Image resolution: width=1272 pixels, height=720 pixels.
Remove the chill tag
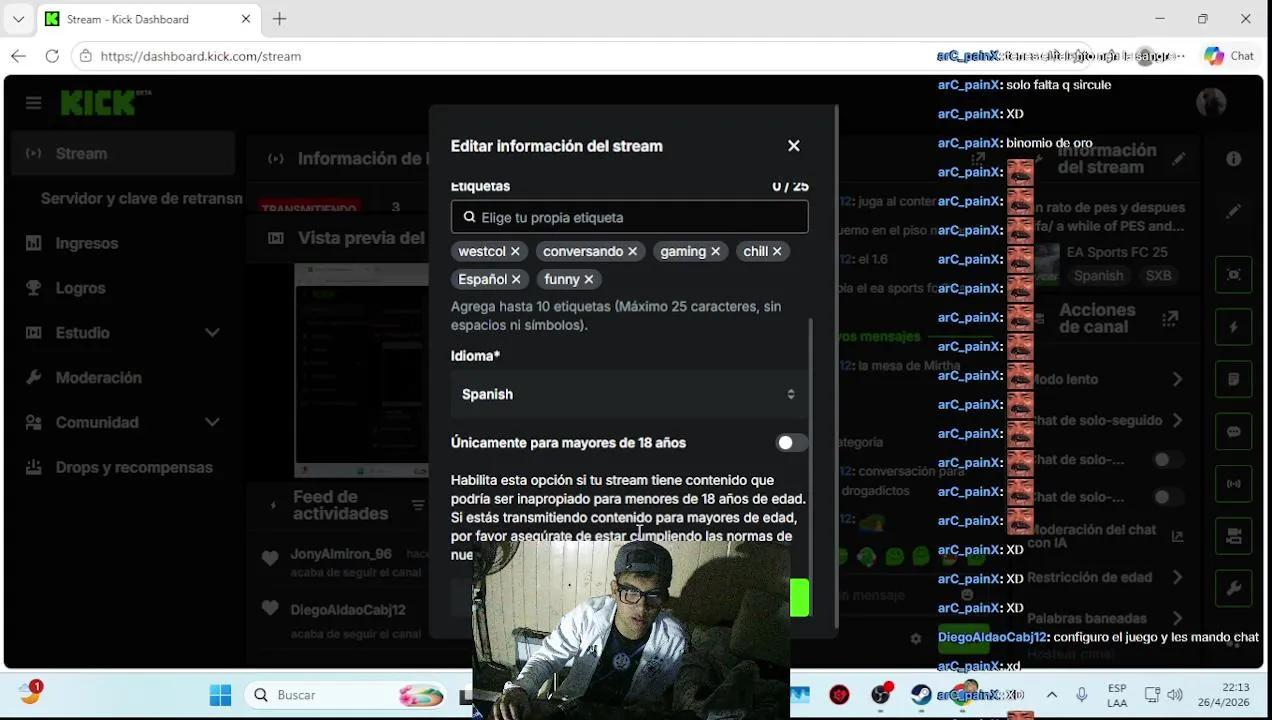tap(777, 252)
